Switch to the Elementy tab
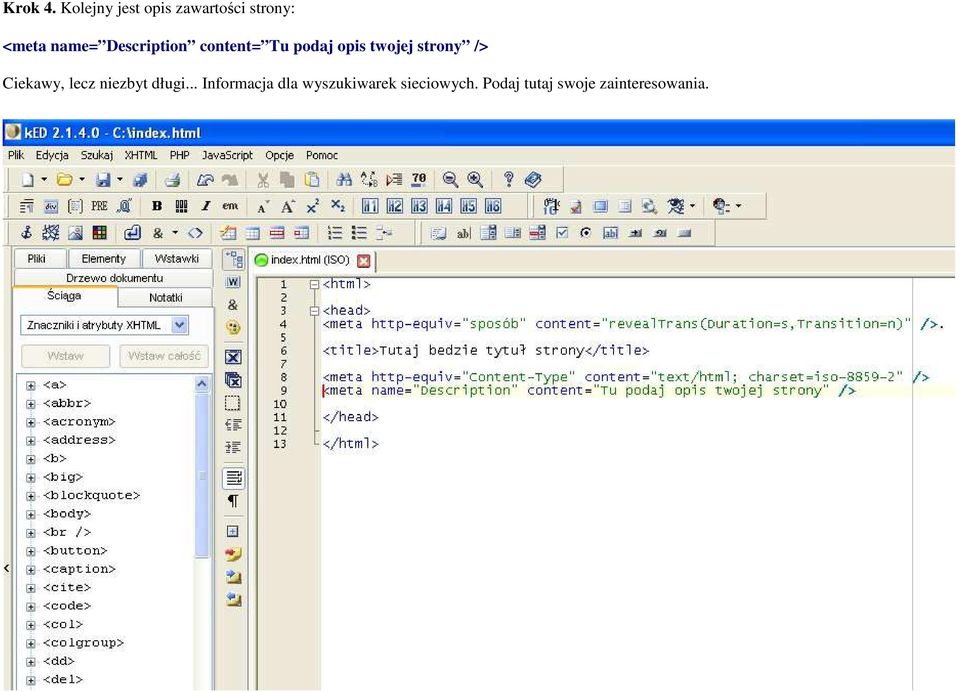Image resolution: width=960 pixels, height=692 pixels. (x=103, y=258)
